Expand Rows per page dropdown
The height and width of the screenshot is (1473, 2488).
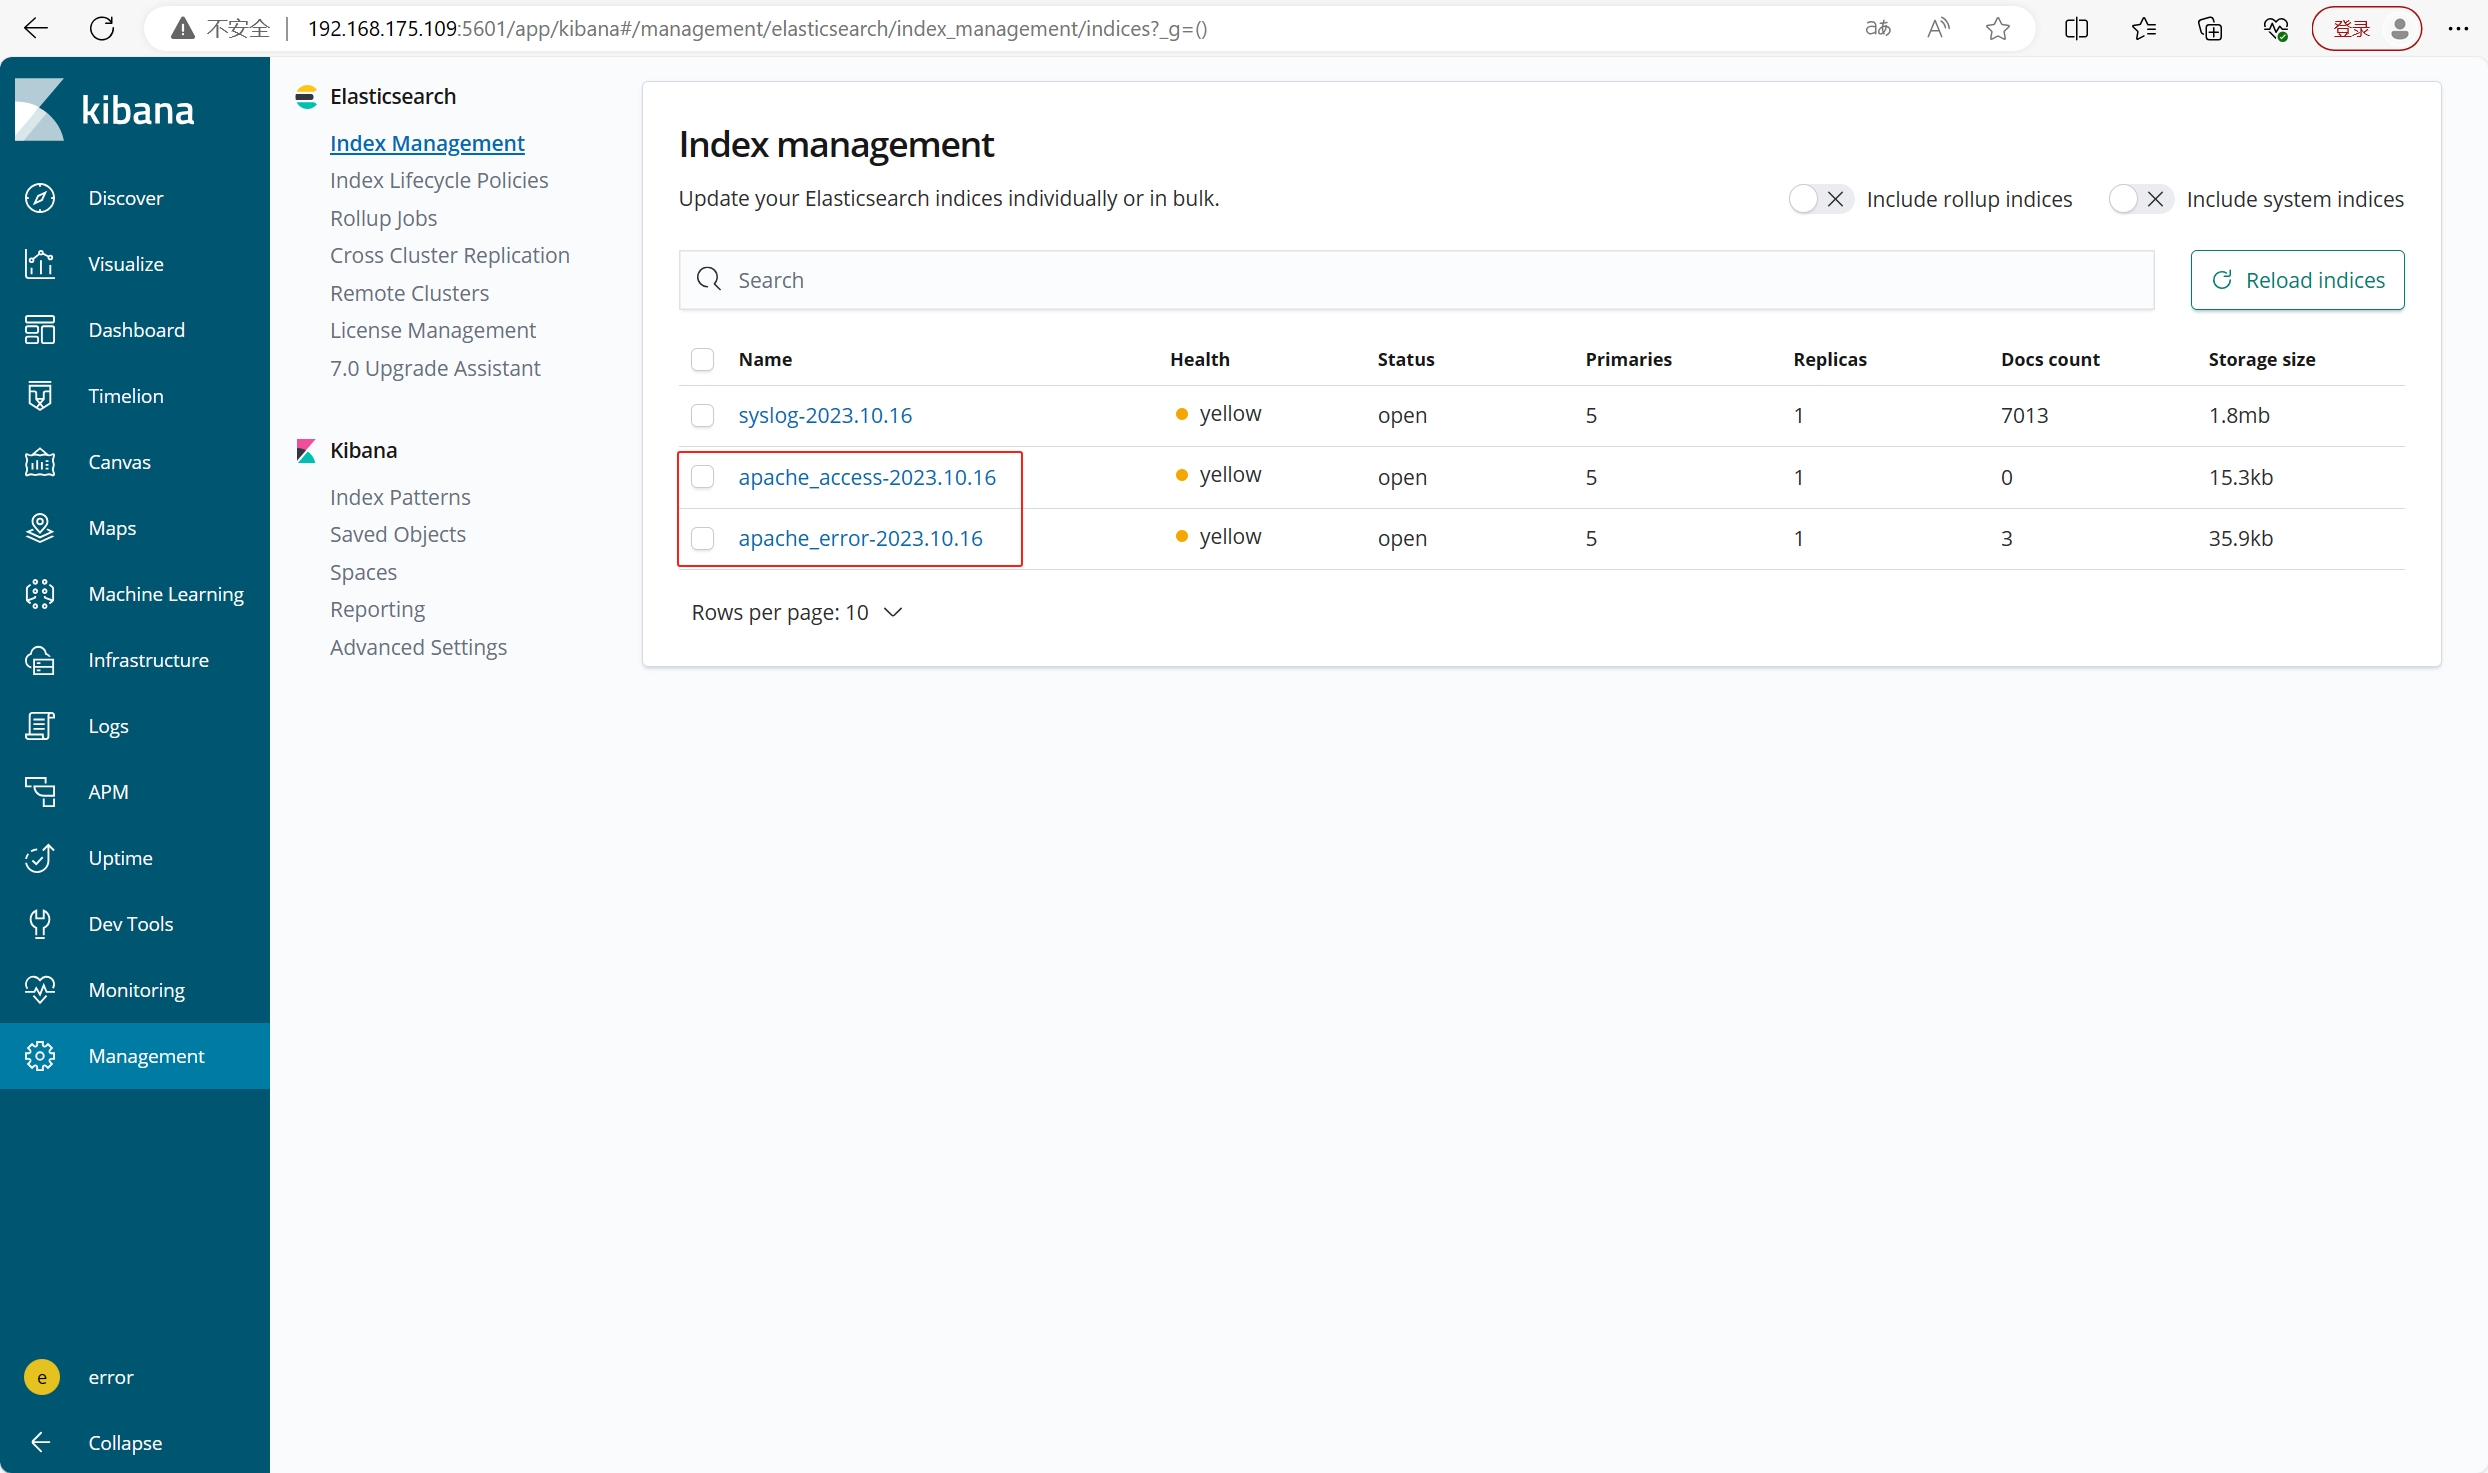coord(796,612)
